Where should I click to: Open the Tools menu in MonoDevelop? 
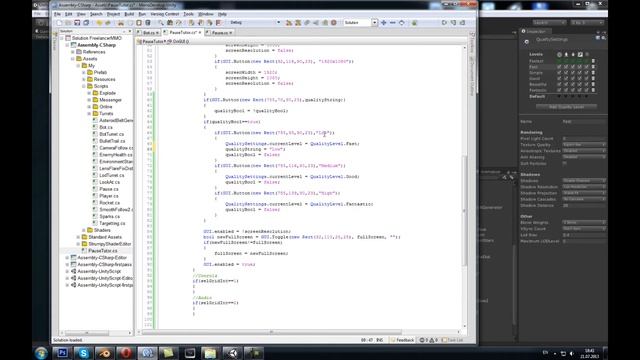(x=188, y=14)
